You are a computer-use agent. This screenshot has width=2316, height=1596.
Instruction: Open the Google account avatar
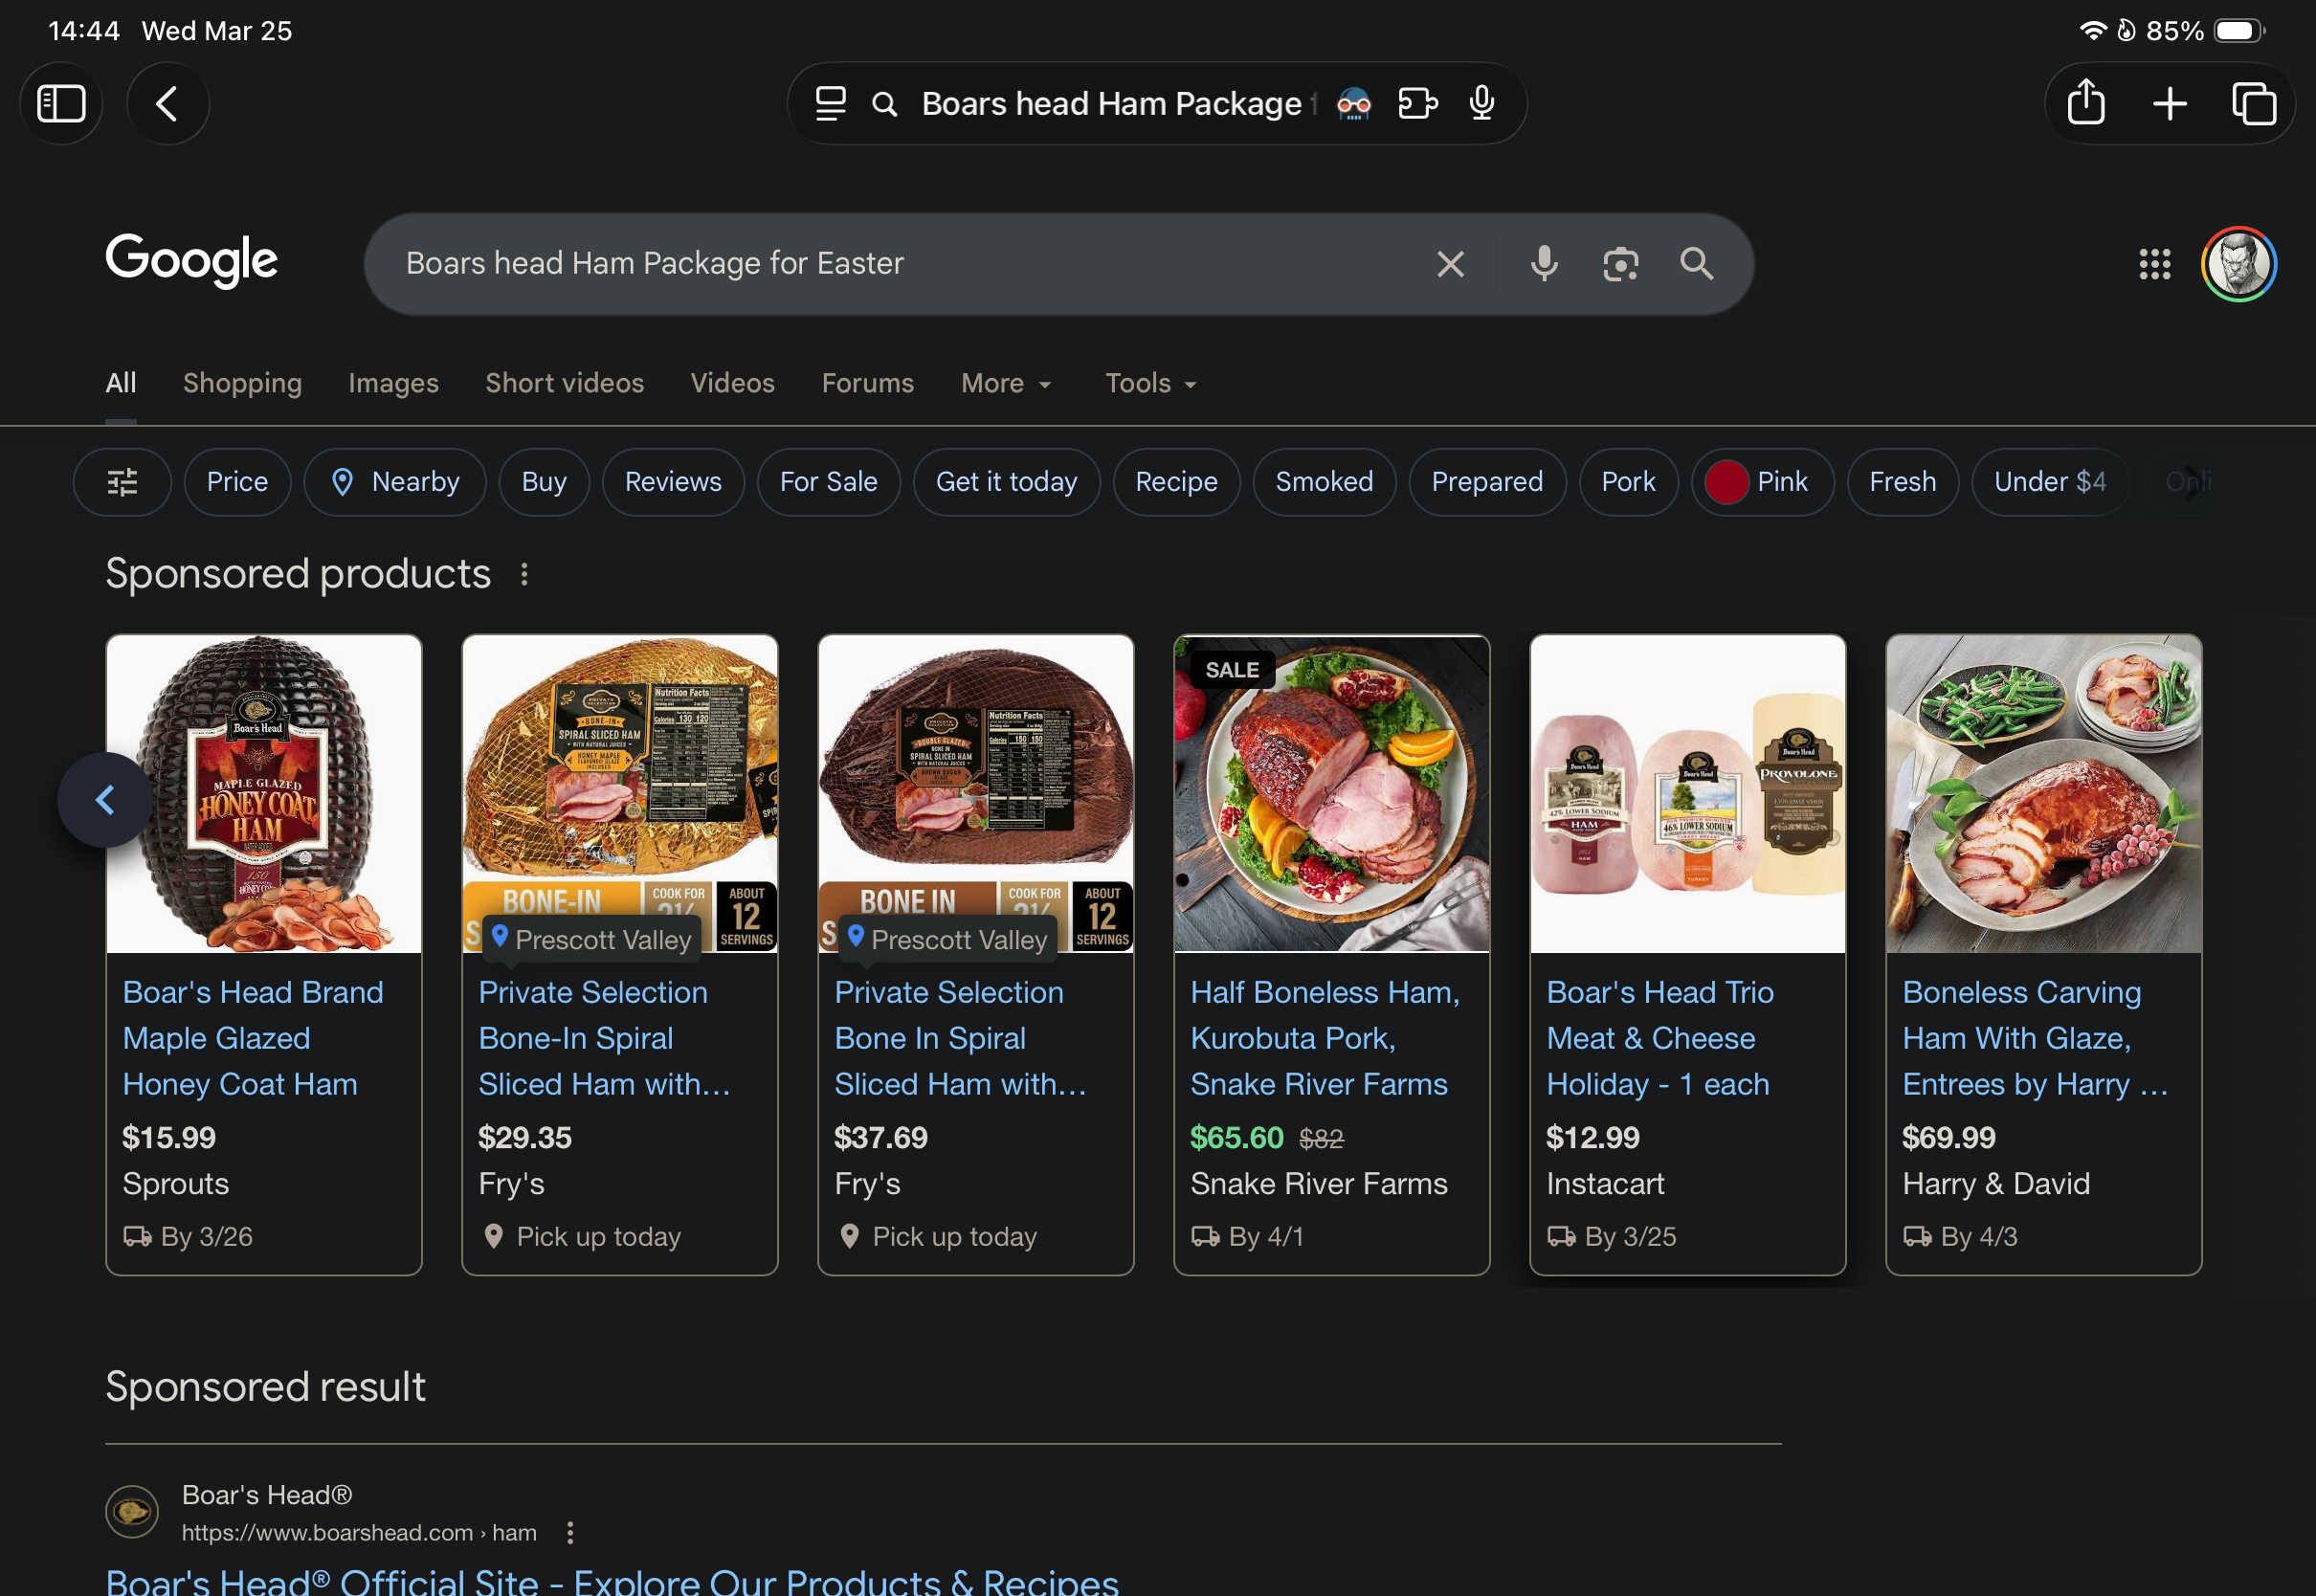(x=2239, y=264)
